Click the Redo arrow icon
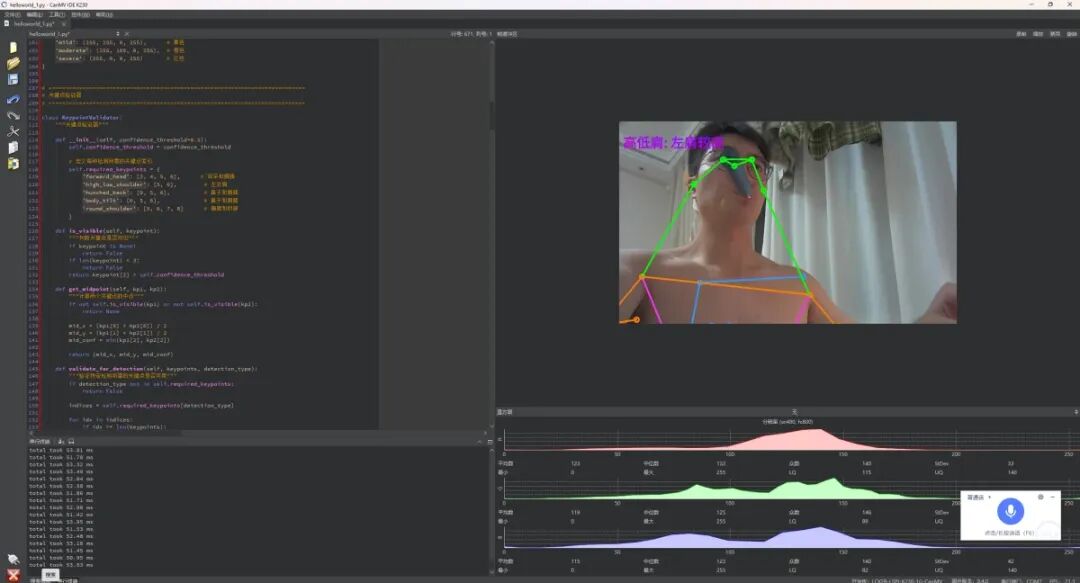Image resolution: width=1080 pixels, height=583 pixels. pyautogui.click(x=13, y=115)
